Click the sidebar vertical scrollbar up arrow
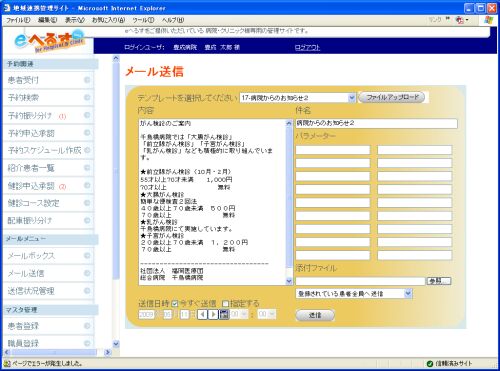The height and width of the screenshot is (371, 500). (x=116, y=58)
